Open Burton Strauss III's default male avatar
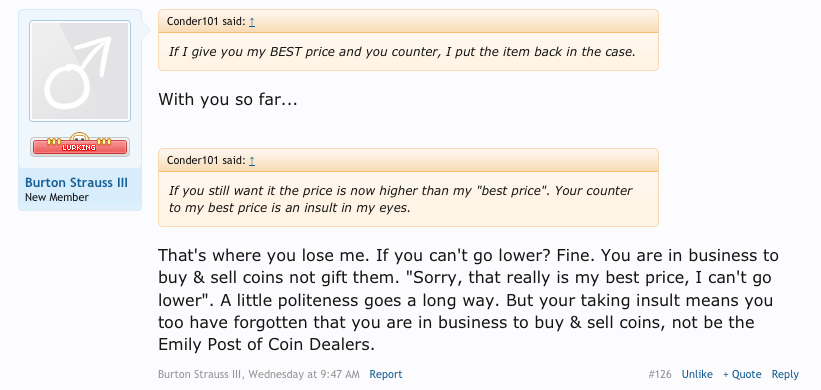This screenshot has width=821, height=390. 80,71
